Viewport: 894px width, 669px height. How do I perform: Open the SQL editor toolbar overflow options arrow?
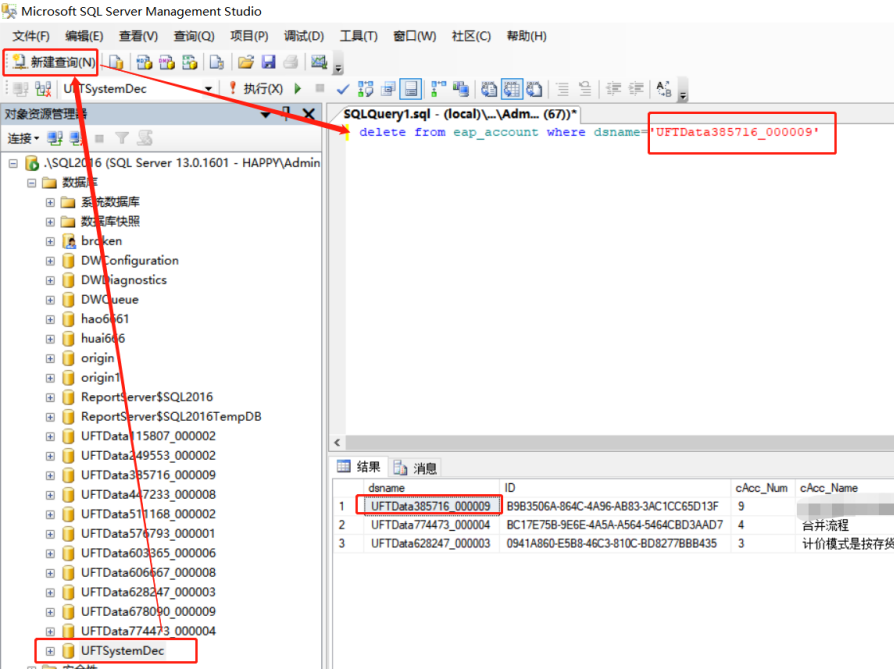click(x=682, y=95)
